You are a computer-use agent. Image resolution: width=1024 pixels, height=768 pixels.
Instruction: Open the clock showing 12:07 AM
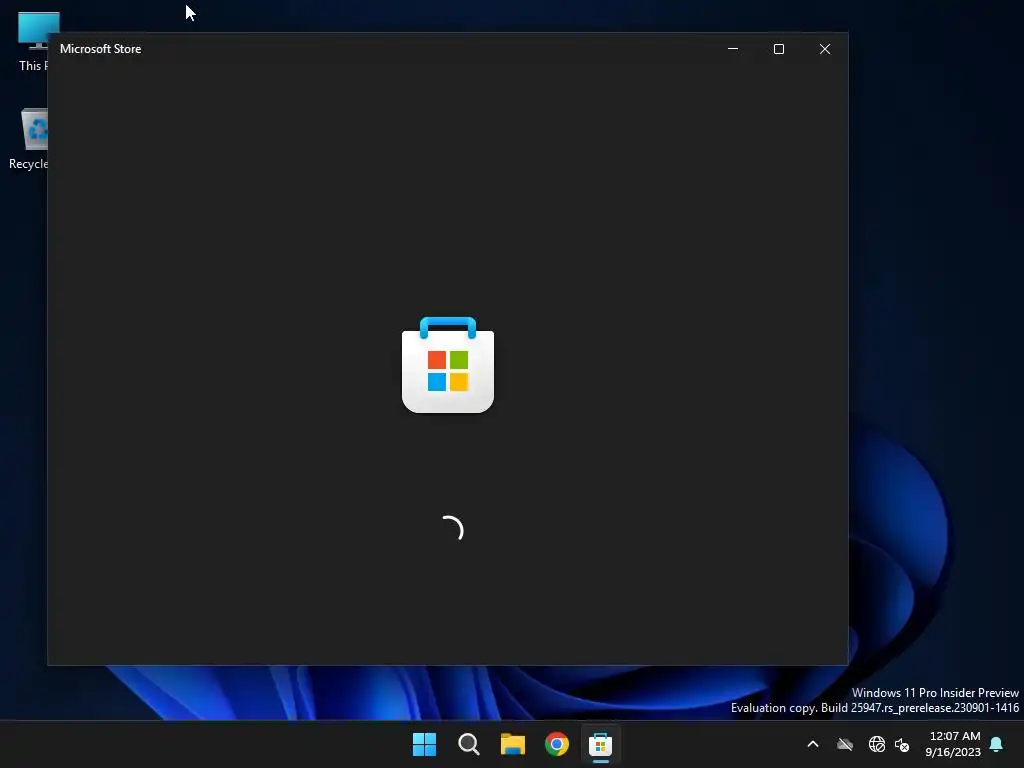tap(955, 736)
